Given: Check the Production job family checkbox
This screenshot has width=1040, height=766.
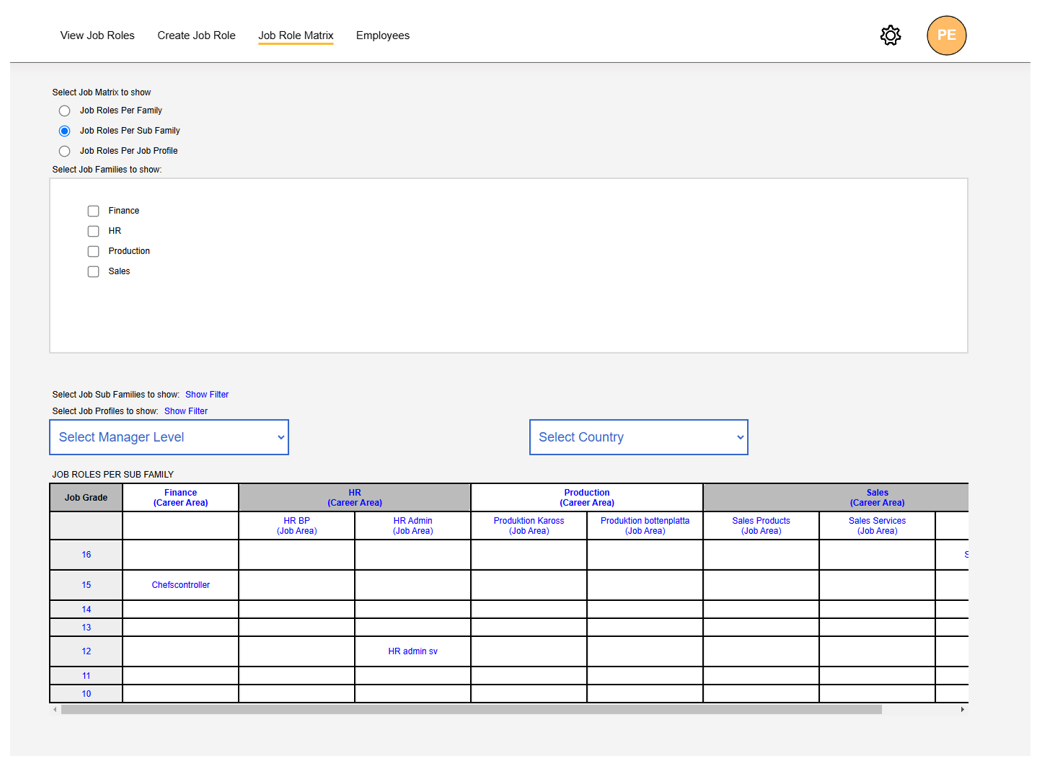Looking at the screenshot, I should pyautogui.click(x=93, y=251).
